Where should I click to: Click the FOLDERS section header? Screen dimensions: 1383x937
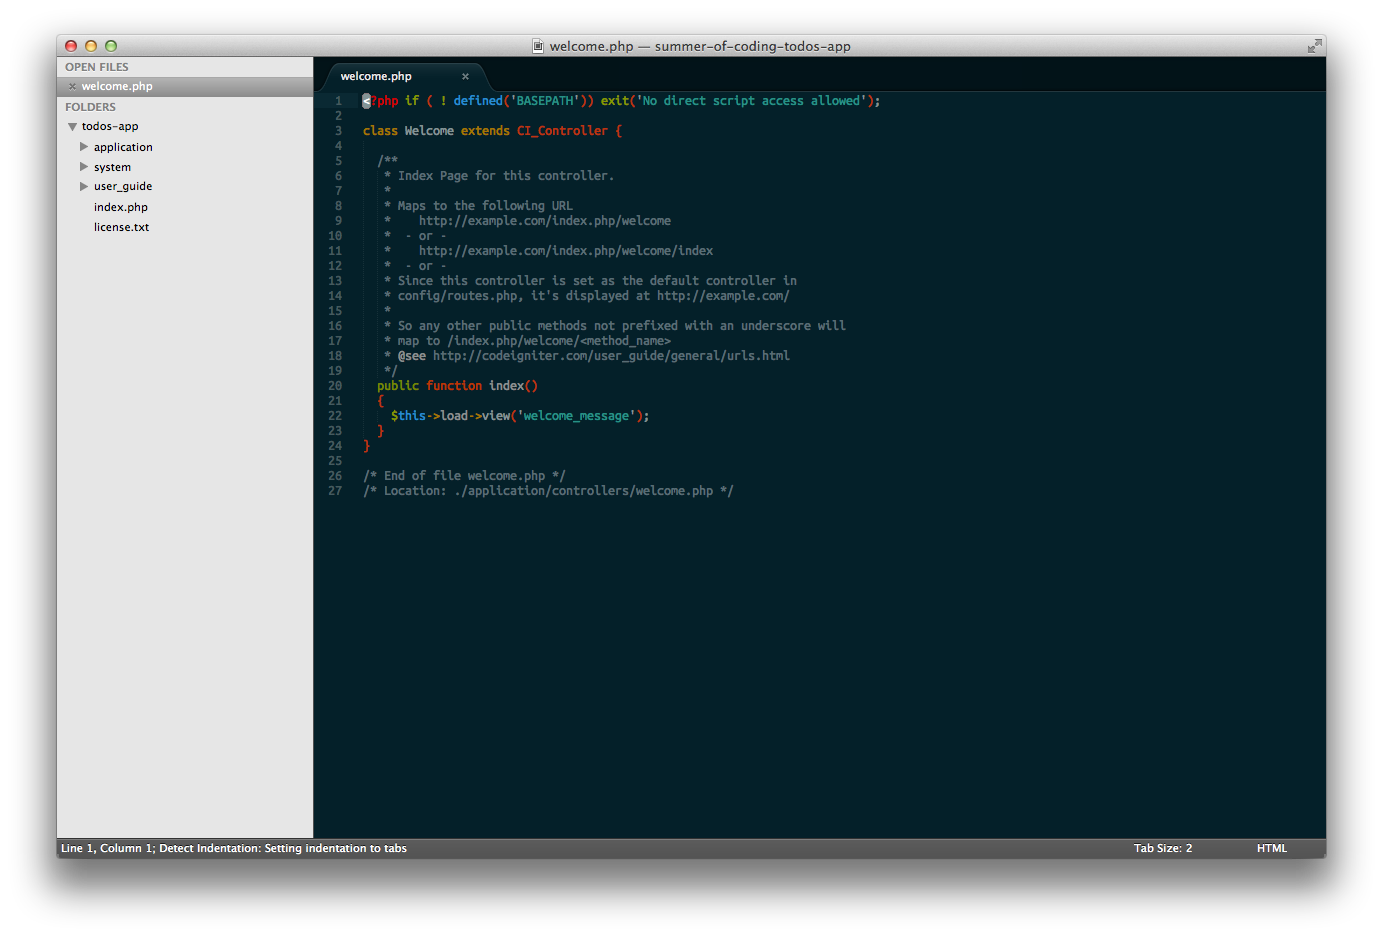coord(90,107)
